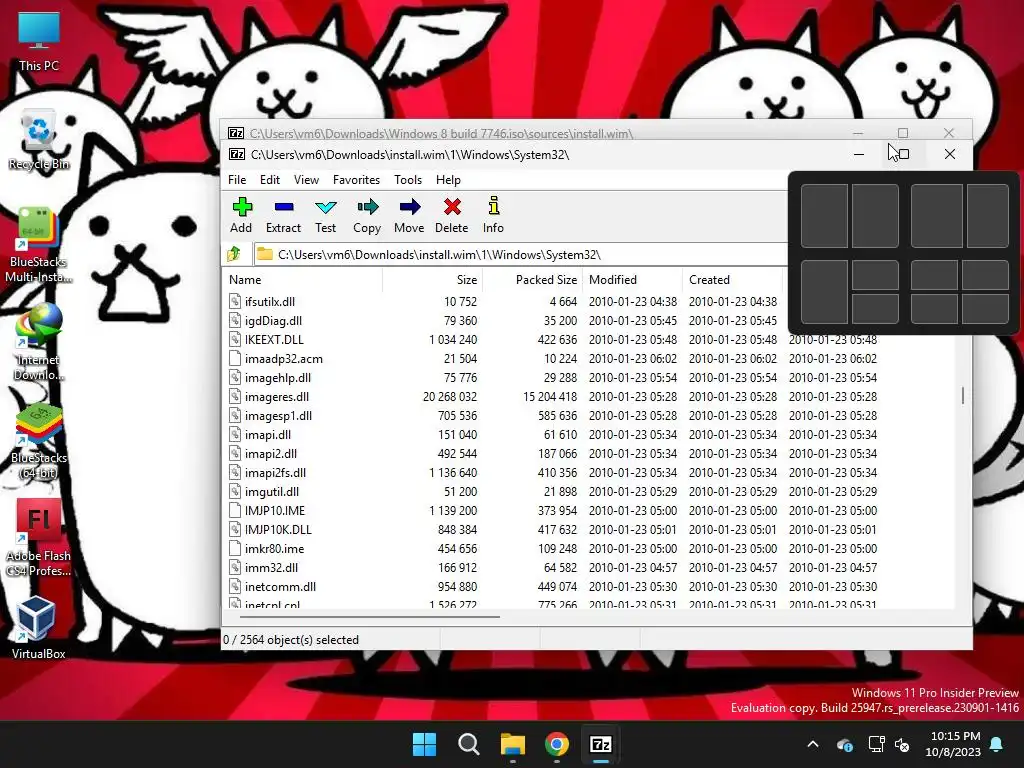Sort by the Created column header
Image resolution: width=1024 pixels, height=768 pixels.
(732, 280)
